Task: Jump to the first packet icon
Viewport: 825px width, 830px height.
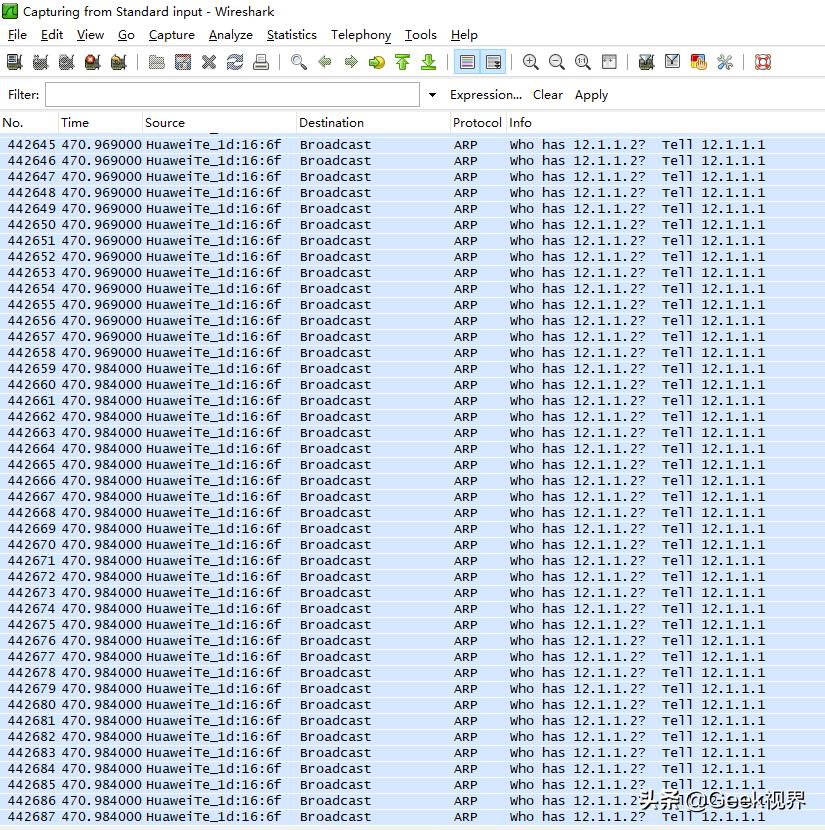Action: (403, 62)
